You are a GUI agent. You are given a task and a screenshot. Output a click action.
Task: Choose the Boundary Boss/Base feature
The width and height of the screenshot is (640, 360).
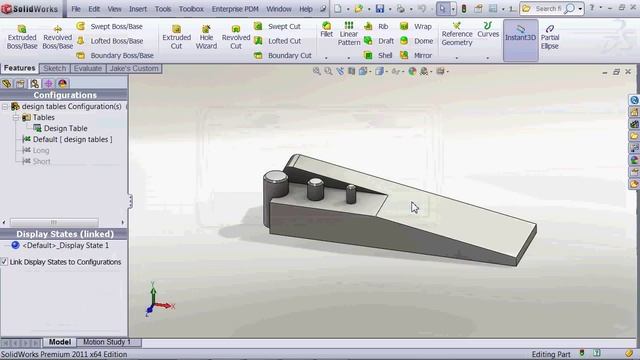(x=115, y=56)
